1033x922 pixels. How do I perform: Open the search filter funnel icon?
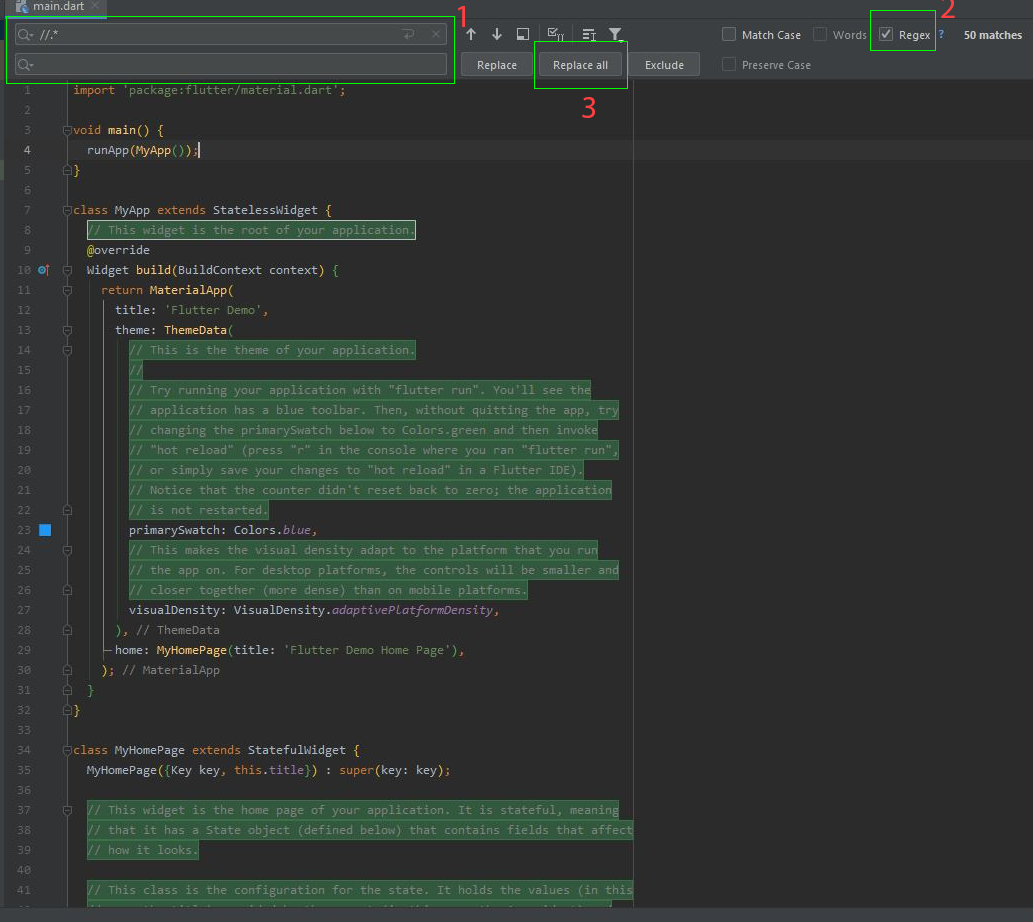coord(616,34)
